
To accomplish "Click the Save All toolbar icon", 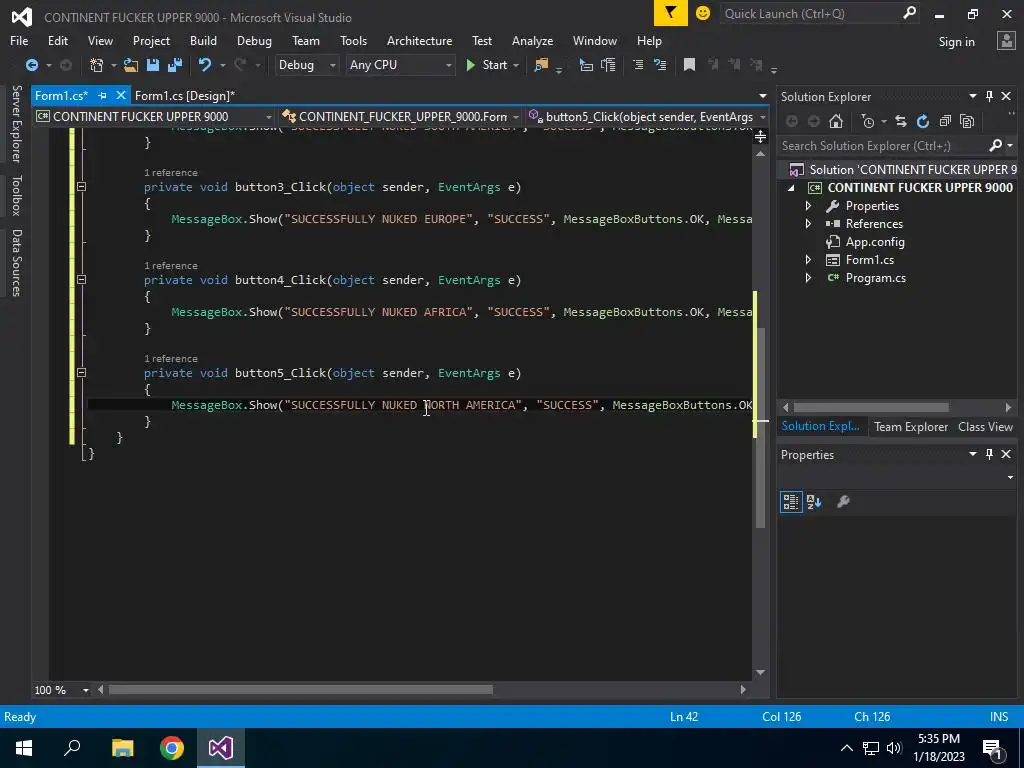I will point(174,65).
